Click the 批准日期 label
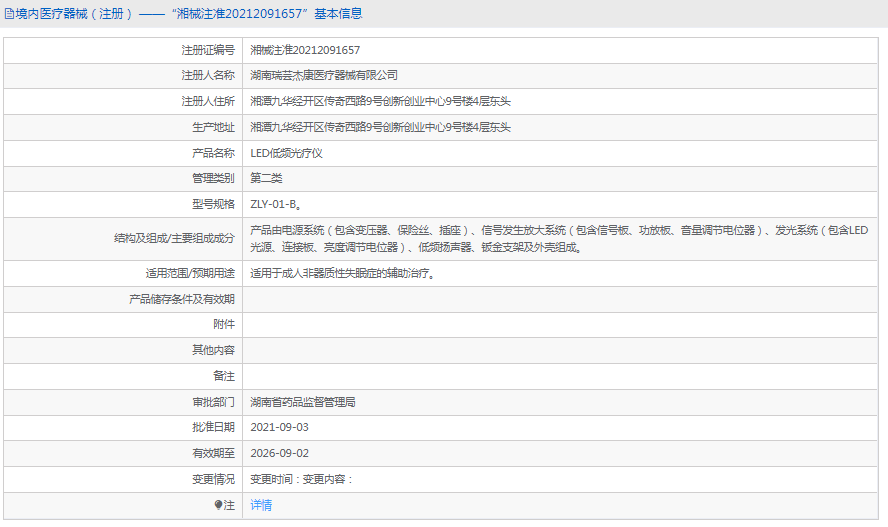The width and height of the screenshot is (888, 527). [213, 427]
